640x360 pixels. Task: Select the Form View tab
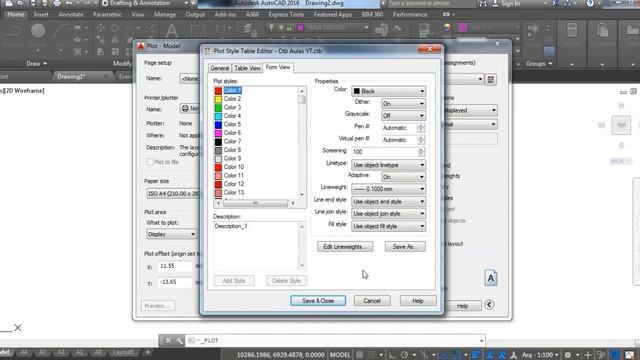(x=278, y=67)
